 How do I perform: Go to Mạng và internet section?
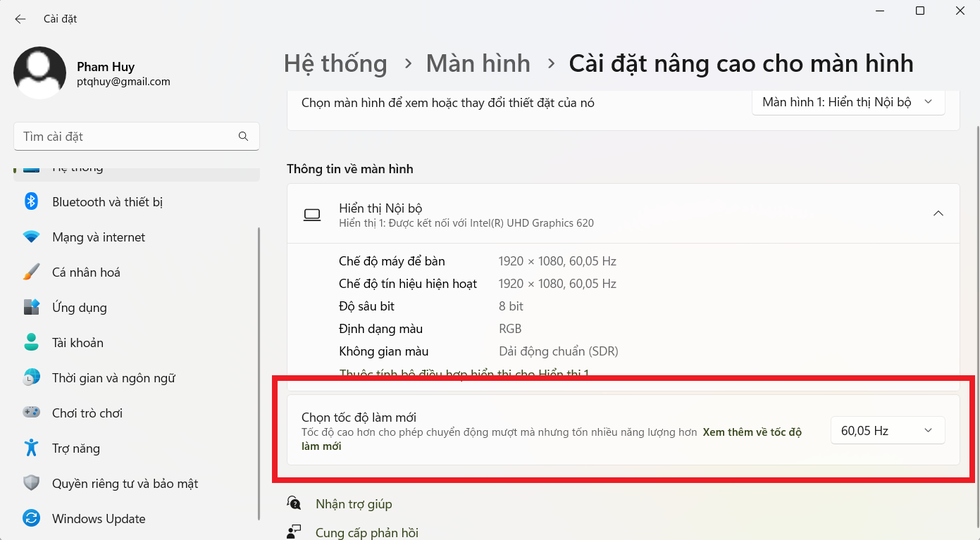(x=136, y=237)
